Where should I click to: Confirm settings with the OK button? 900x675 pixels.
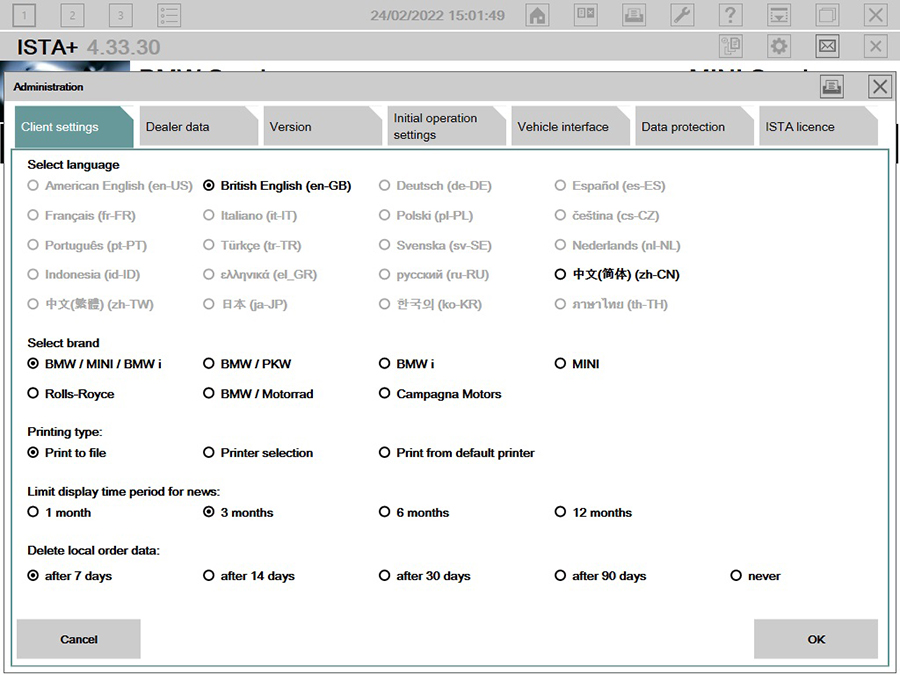pos(816,639)
